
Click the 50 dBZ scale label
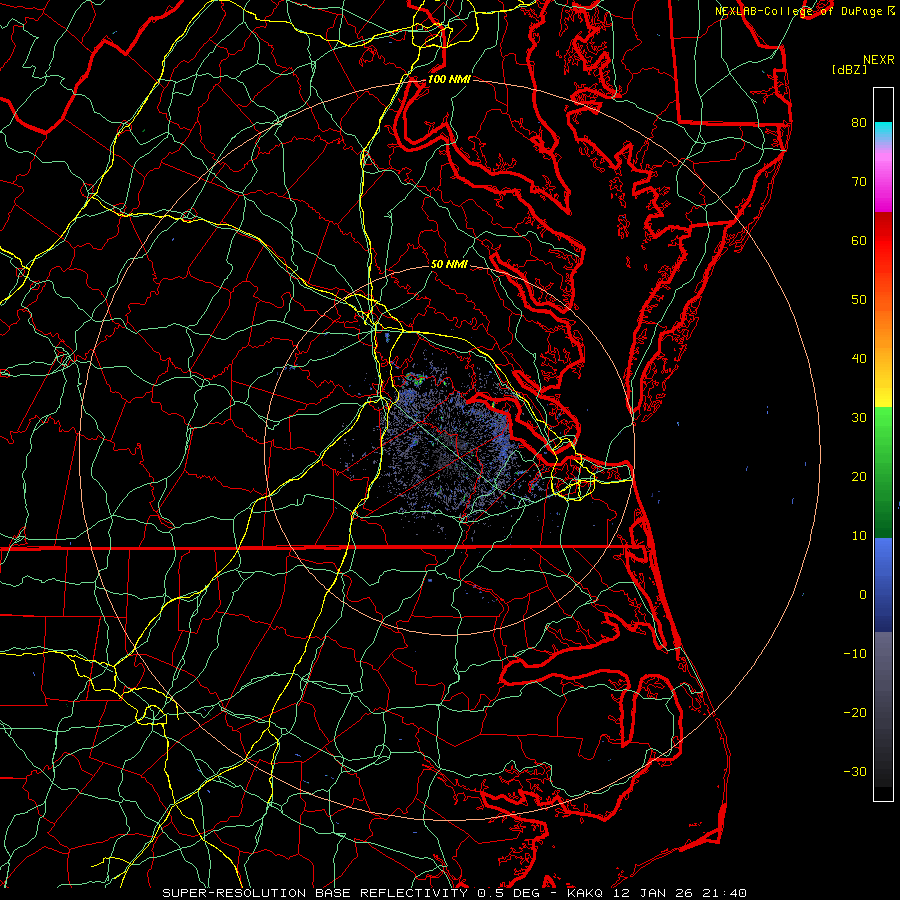tap(858, 299)
